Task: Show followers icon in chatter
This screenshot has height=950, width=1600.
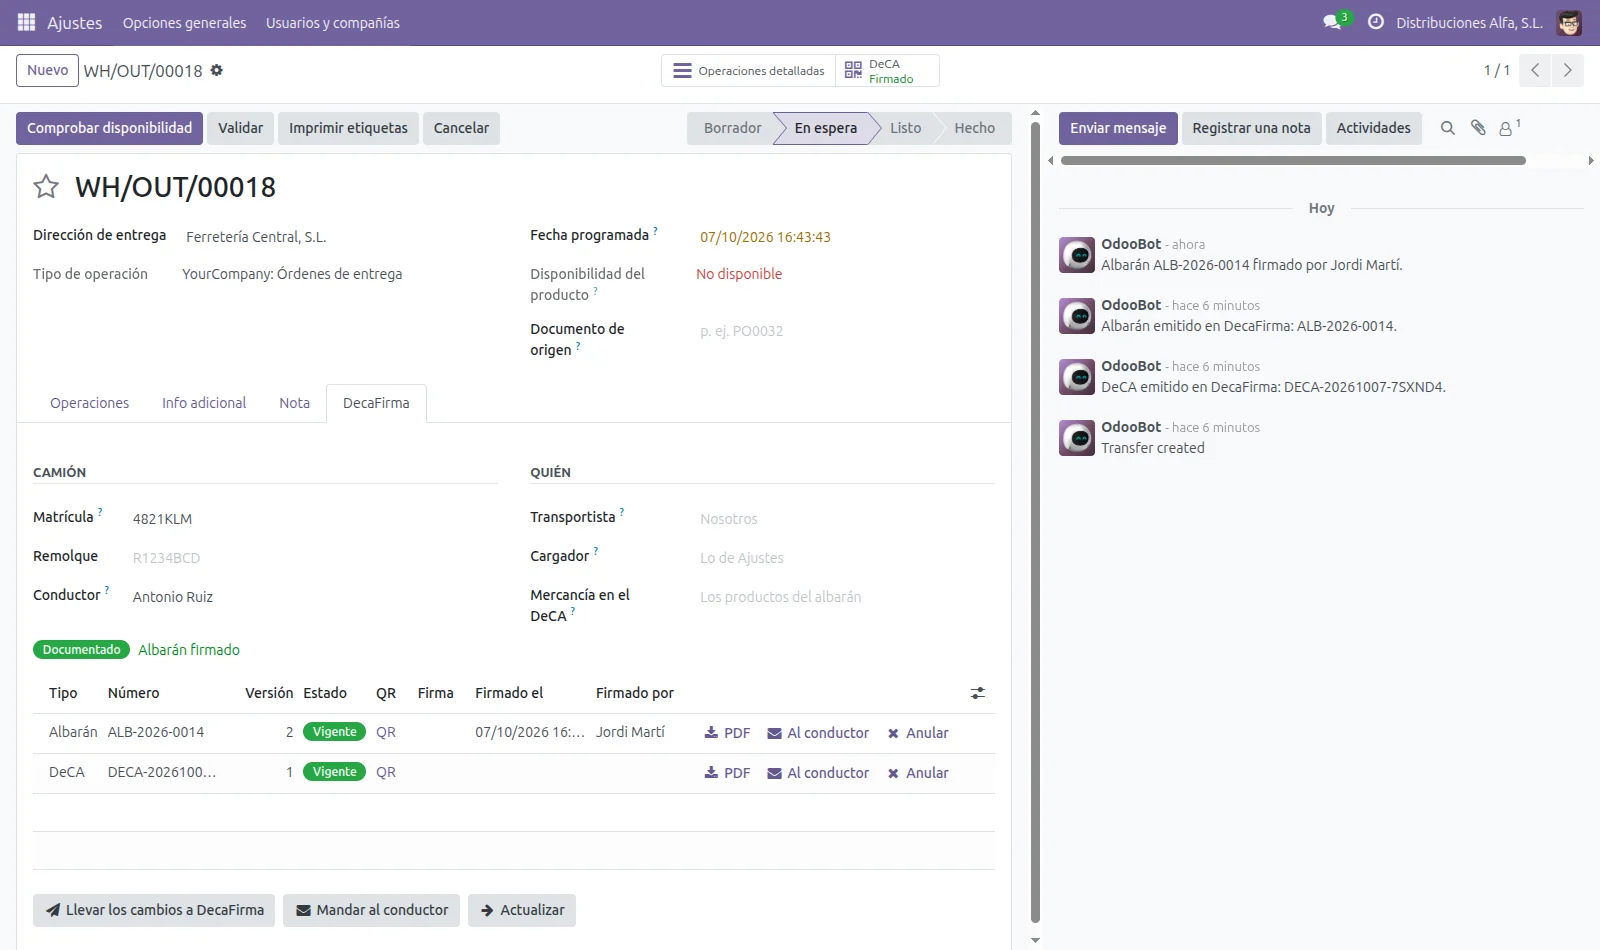Action: pyautogui.click(x=1509, y=128)
